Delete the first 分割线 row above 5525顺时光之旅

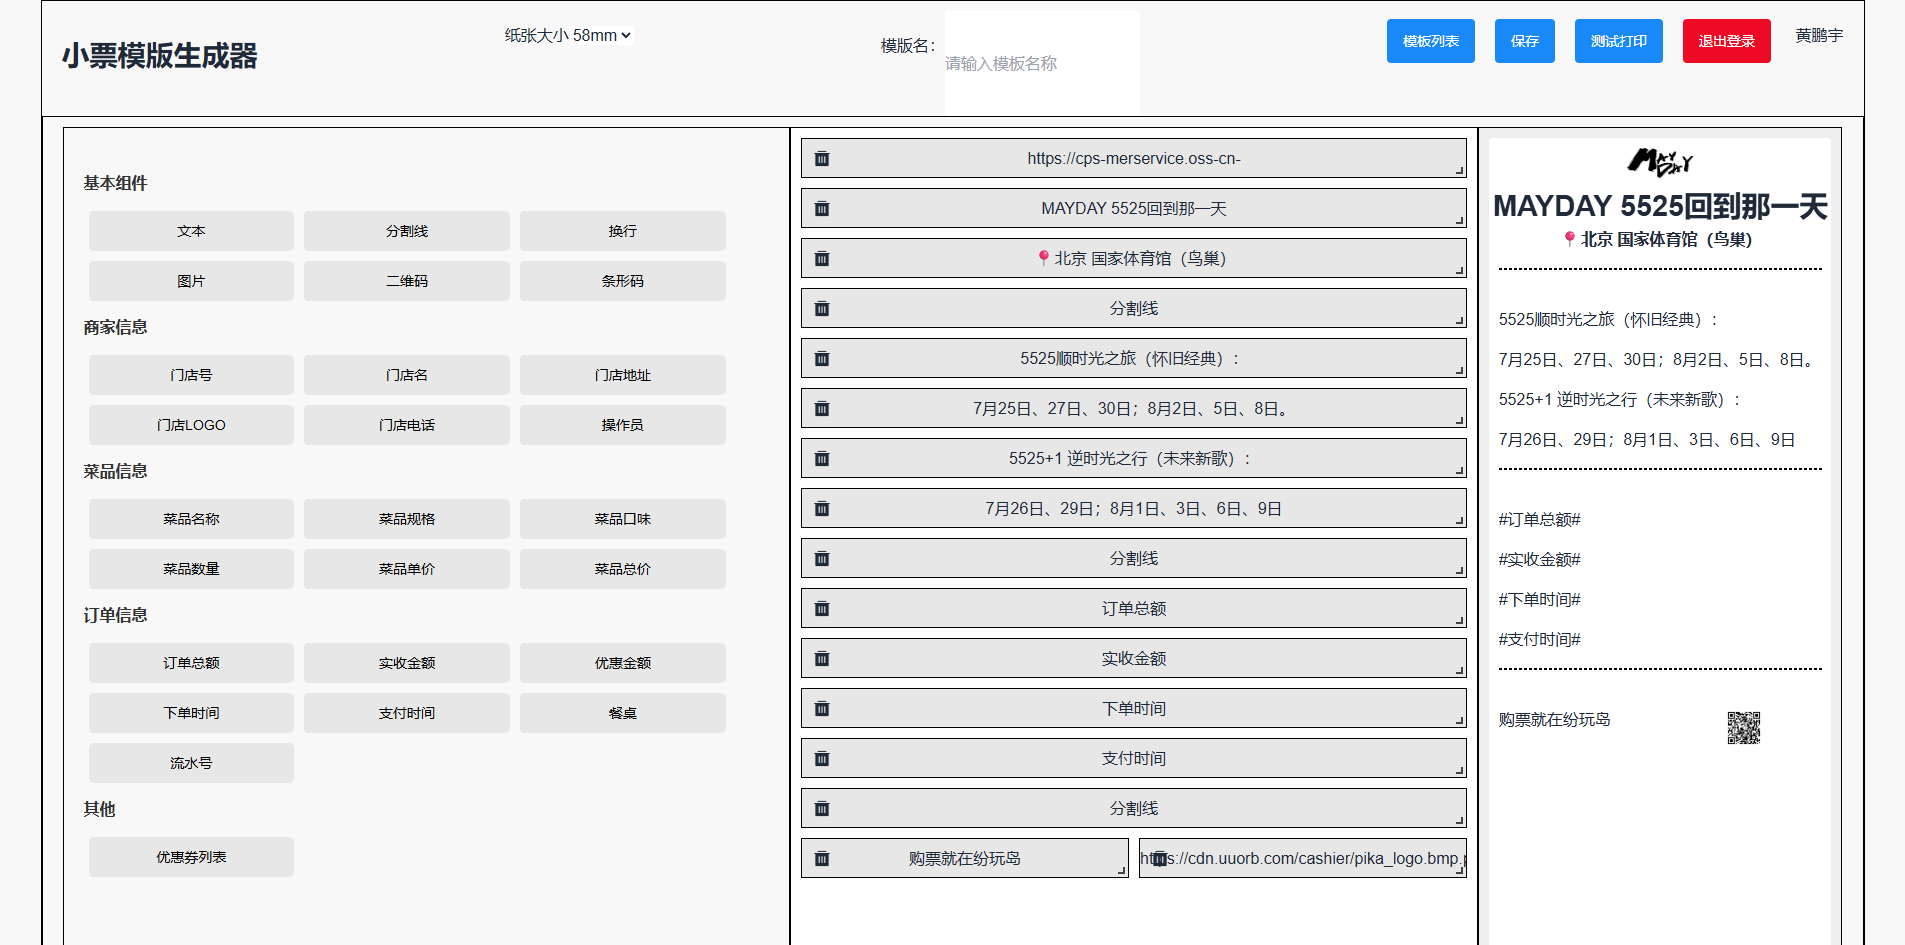[822, 309]
